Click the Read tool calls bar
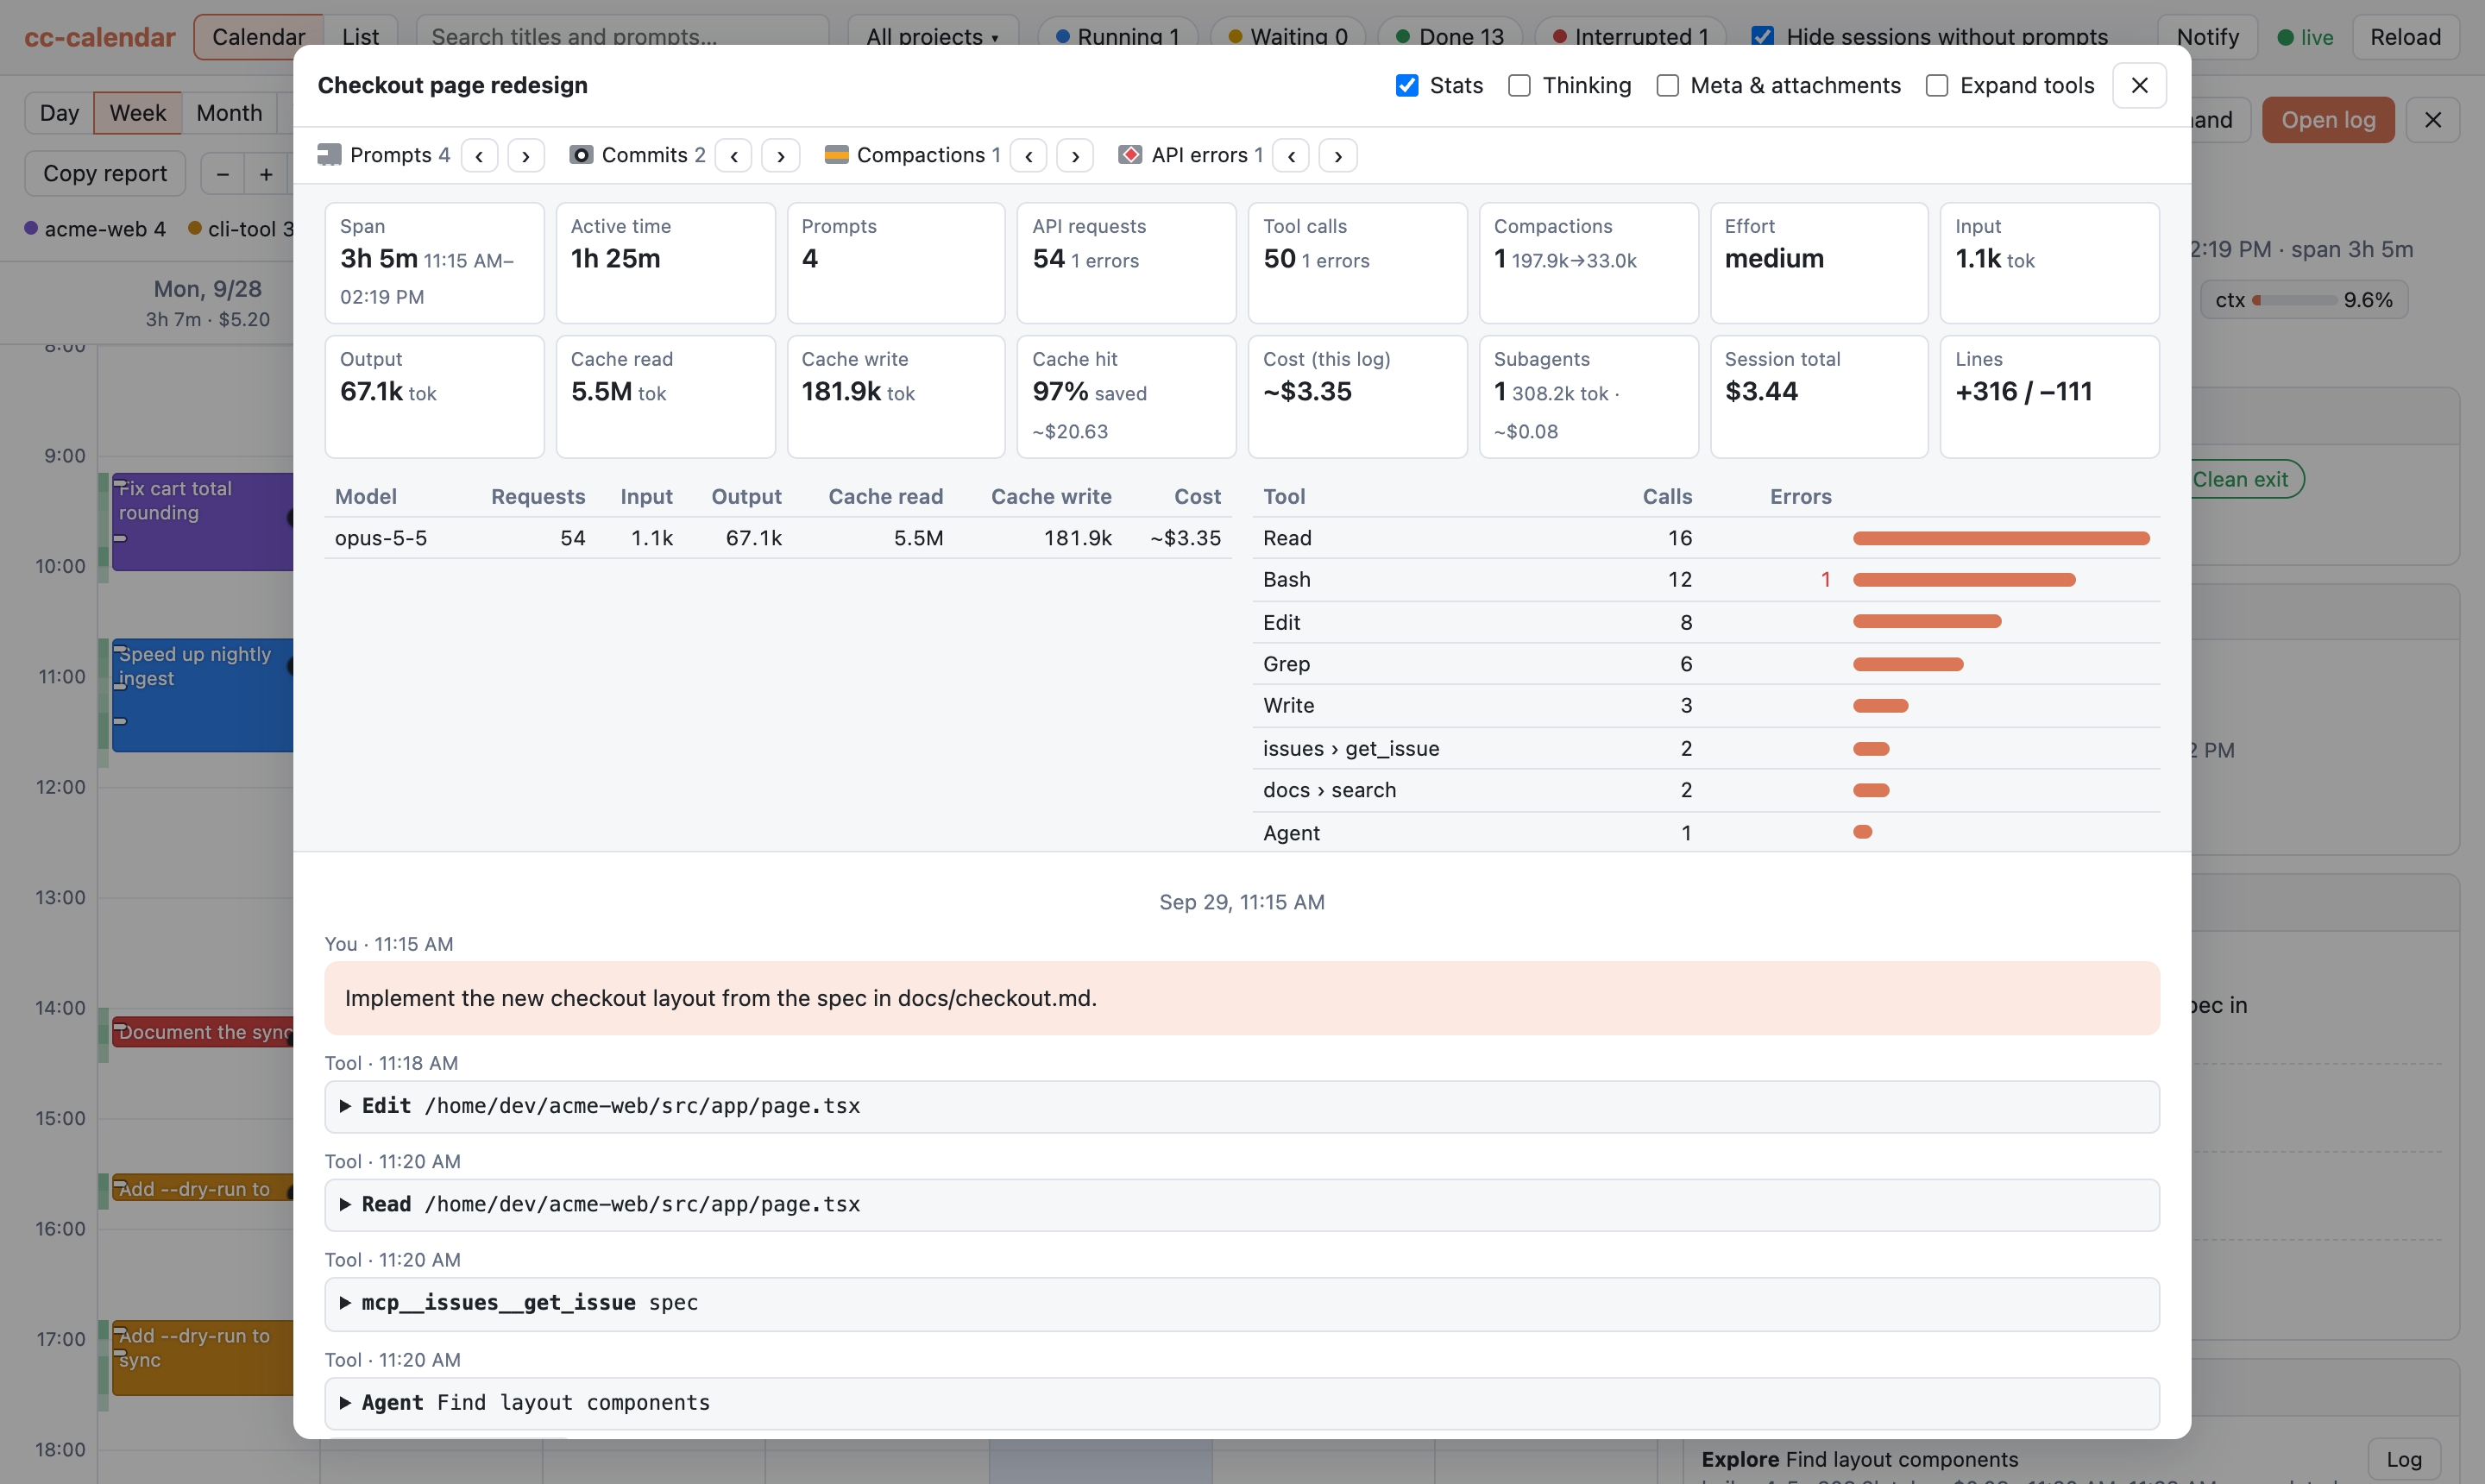Viewport: 2485px width, 1484px height. 2000,538
